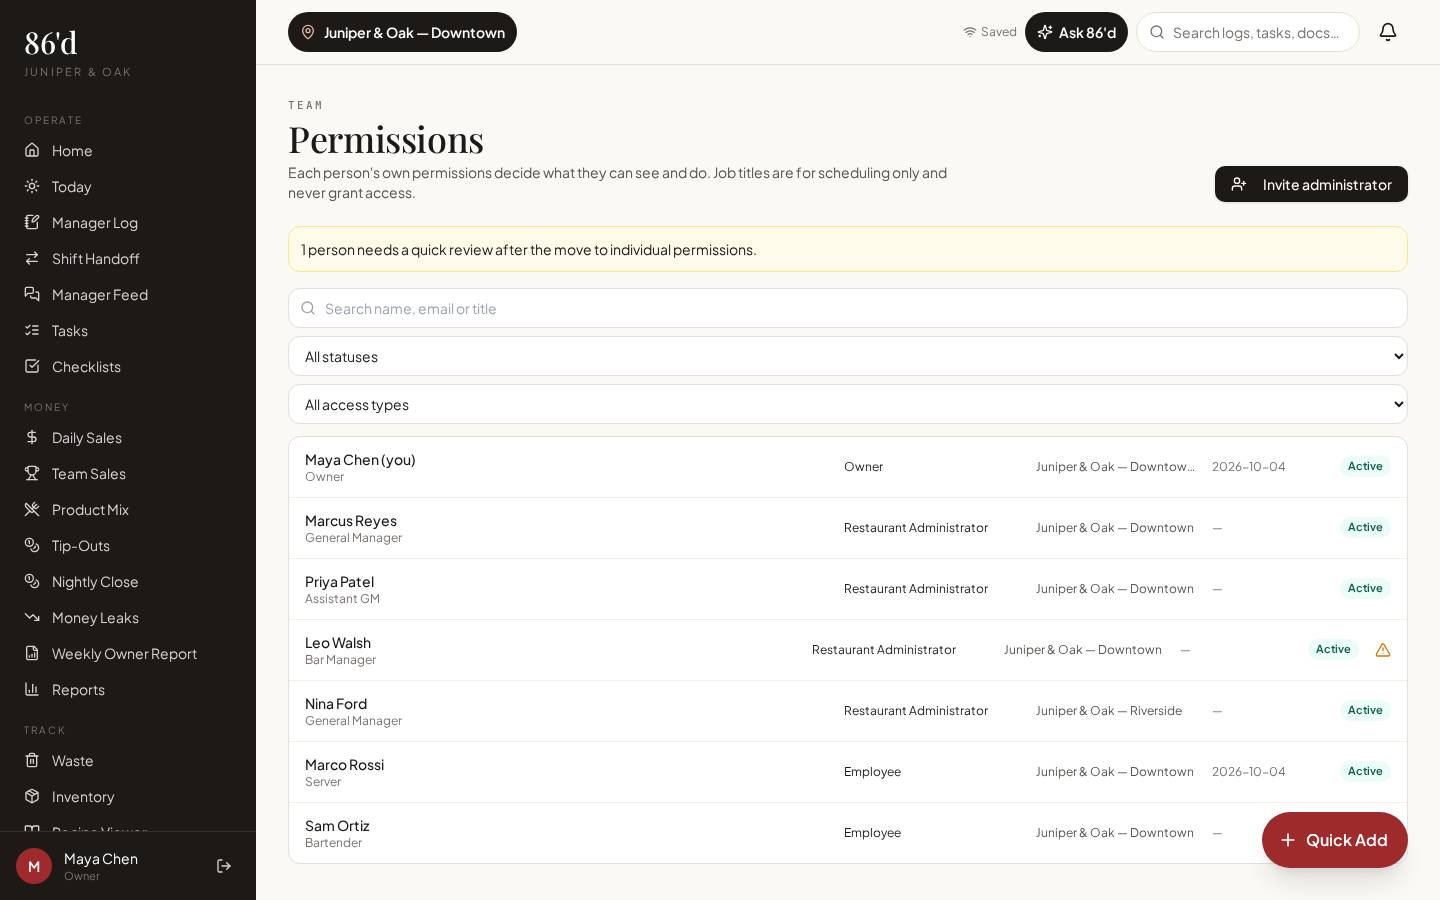Image resolution: width=1440 pixels, height=900 pixels.
Task: Focus the Search logs, tasks, docs field
Action: (x=1248, y=32)
